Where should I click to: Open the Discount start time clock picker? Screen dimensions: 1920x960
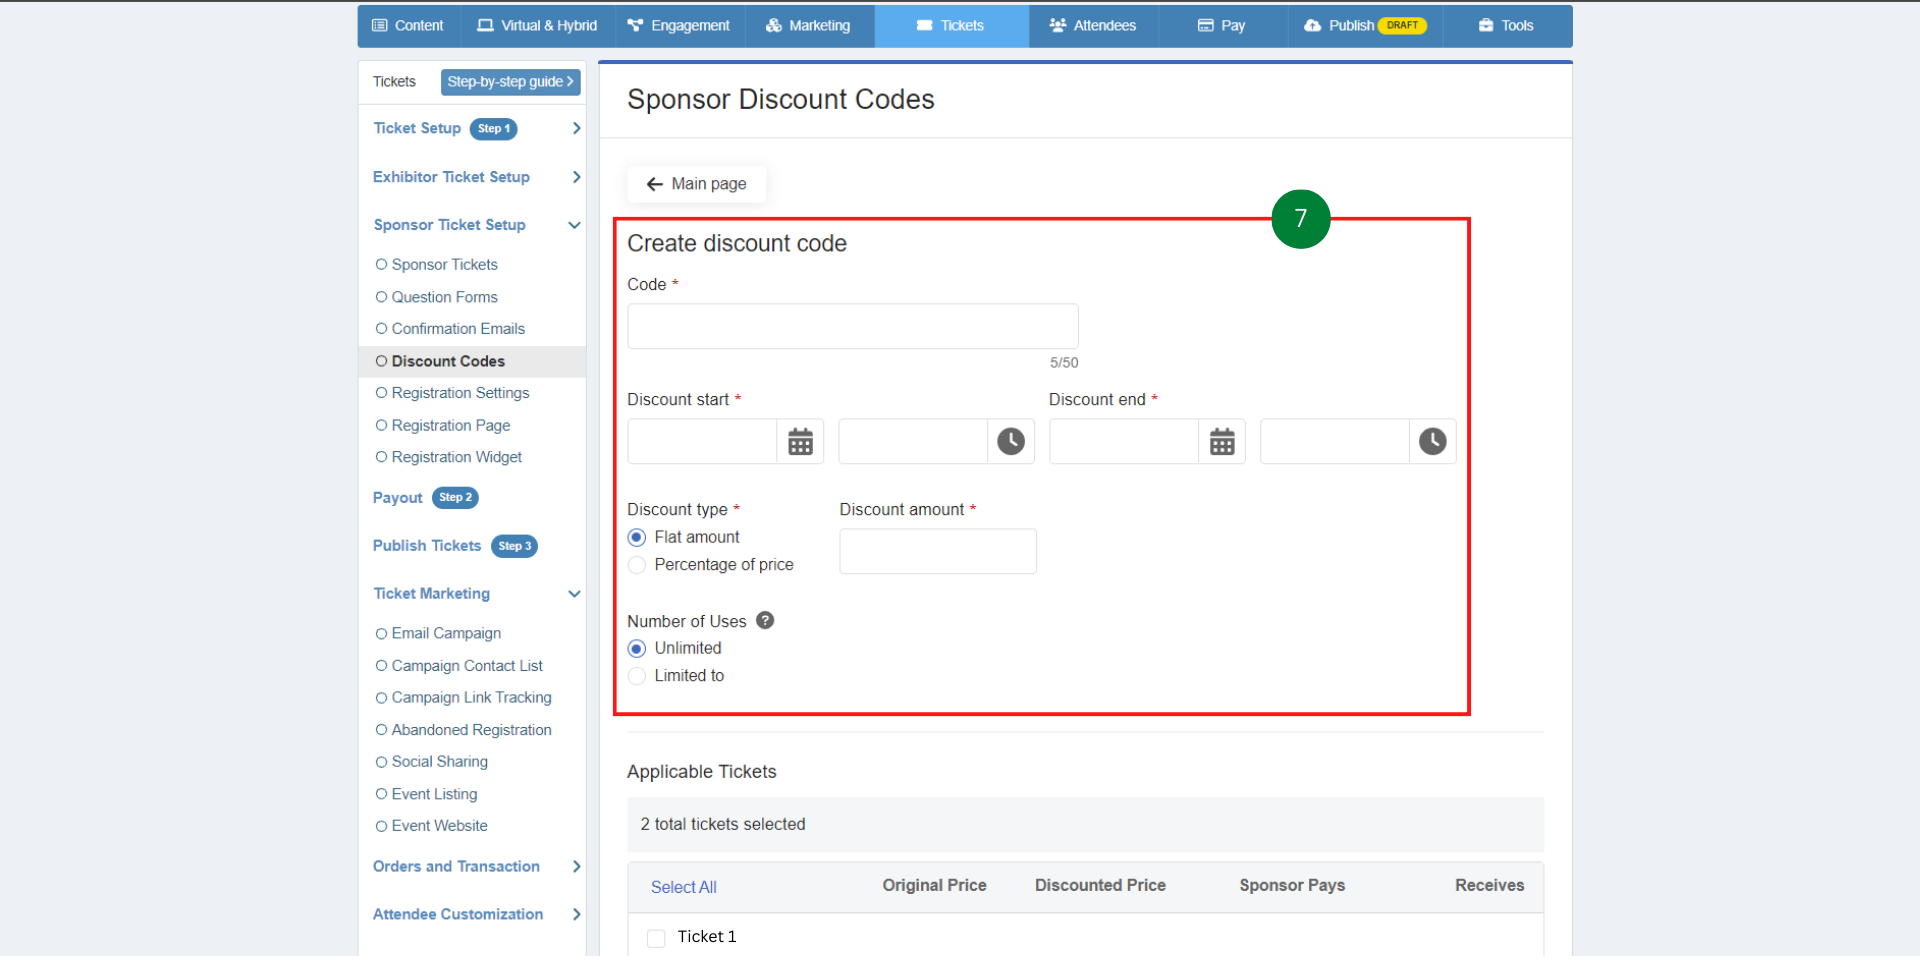coord(1011,441)
